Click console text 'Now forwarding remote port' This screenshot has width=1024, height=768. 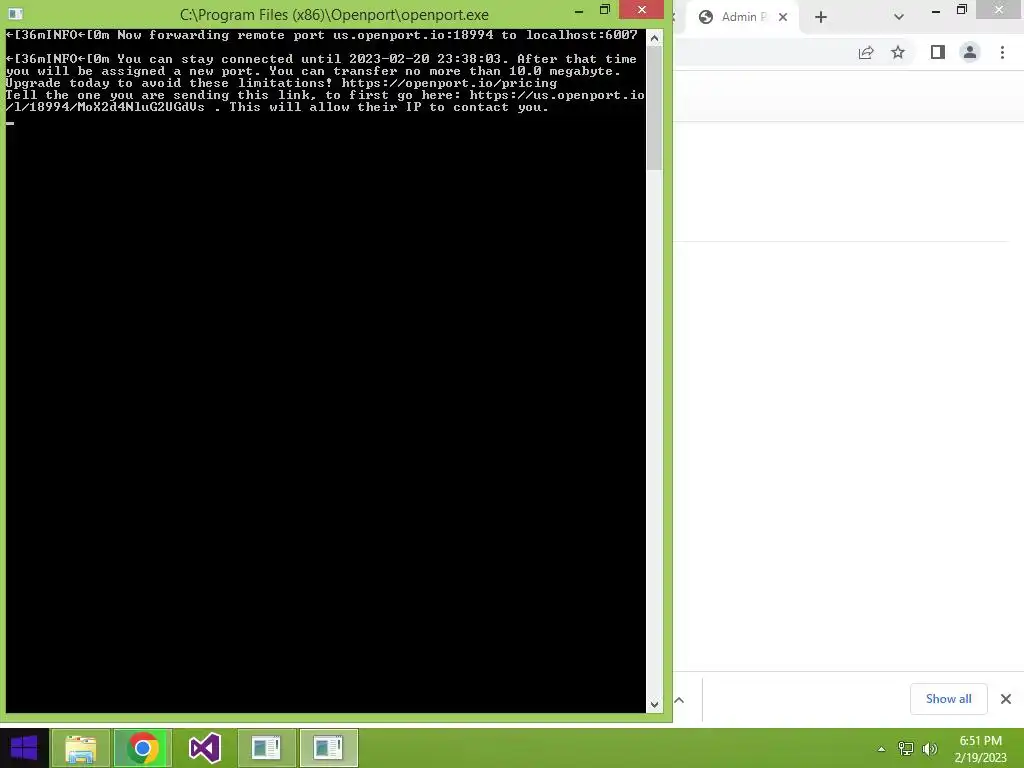[221, 35]
